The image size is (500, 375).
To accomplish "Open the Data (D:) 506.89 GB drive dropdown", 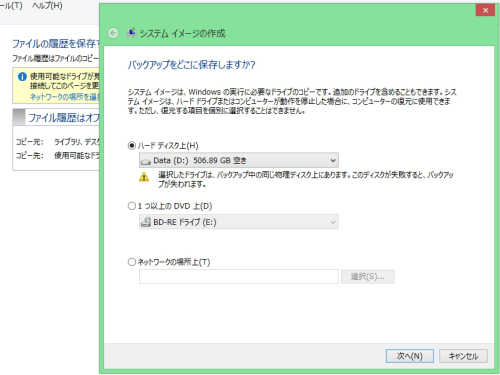I will click(x=239, y=160).
